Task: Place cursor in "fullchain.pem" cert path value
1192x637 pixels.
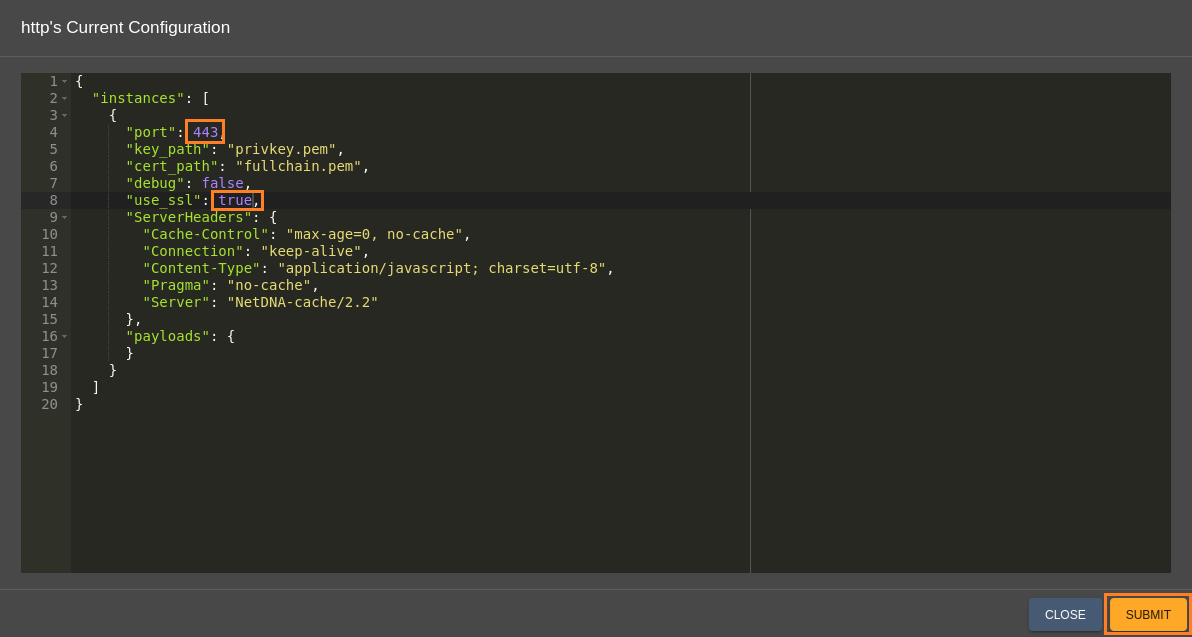Action: (x=298, y=166)
